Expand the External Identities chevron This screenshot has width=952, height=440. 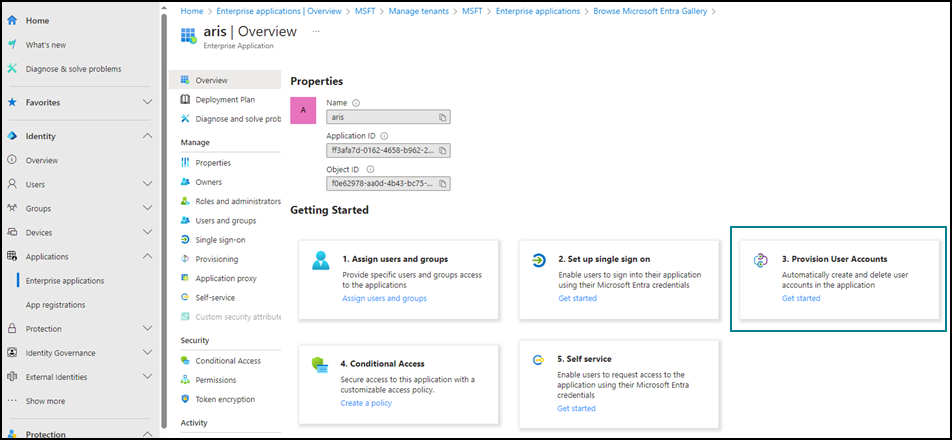[x=147, y=377]
